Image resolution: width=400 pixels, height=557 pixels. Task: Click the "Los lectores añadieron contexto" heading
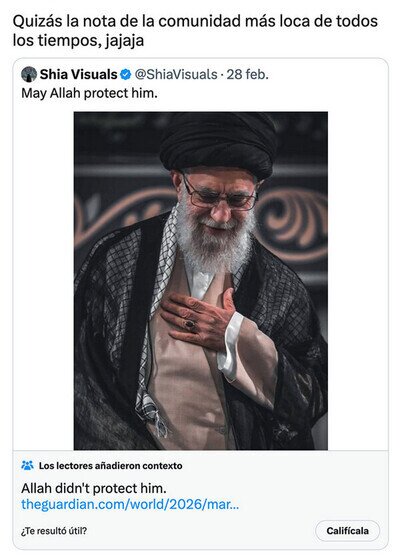[x=110, y=466]
